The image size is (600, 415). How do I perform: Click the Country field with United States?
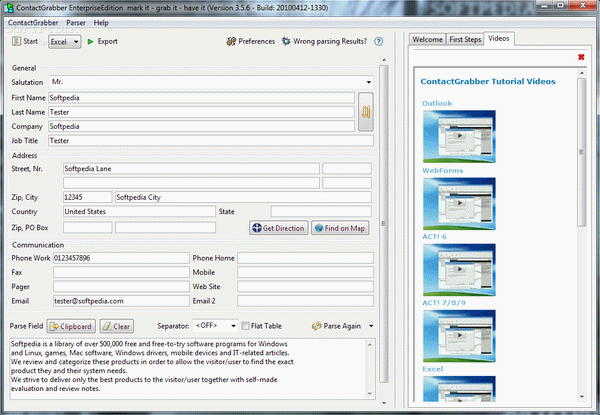tap(139, 212)
